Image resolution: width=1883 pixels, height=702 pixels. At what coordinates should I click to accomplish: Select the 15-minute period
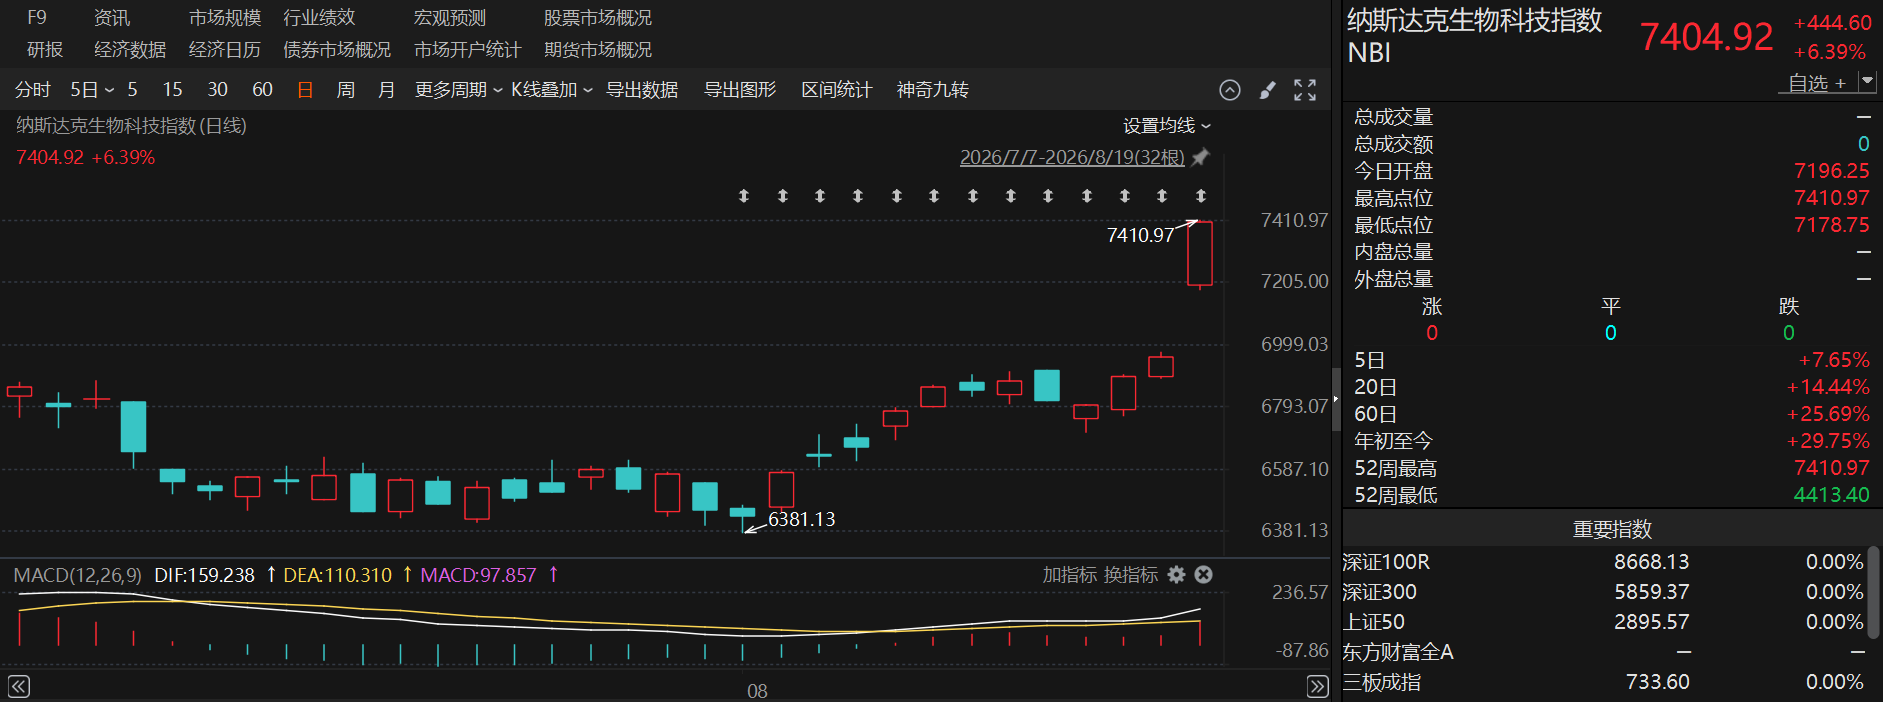172,90
